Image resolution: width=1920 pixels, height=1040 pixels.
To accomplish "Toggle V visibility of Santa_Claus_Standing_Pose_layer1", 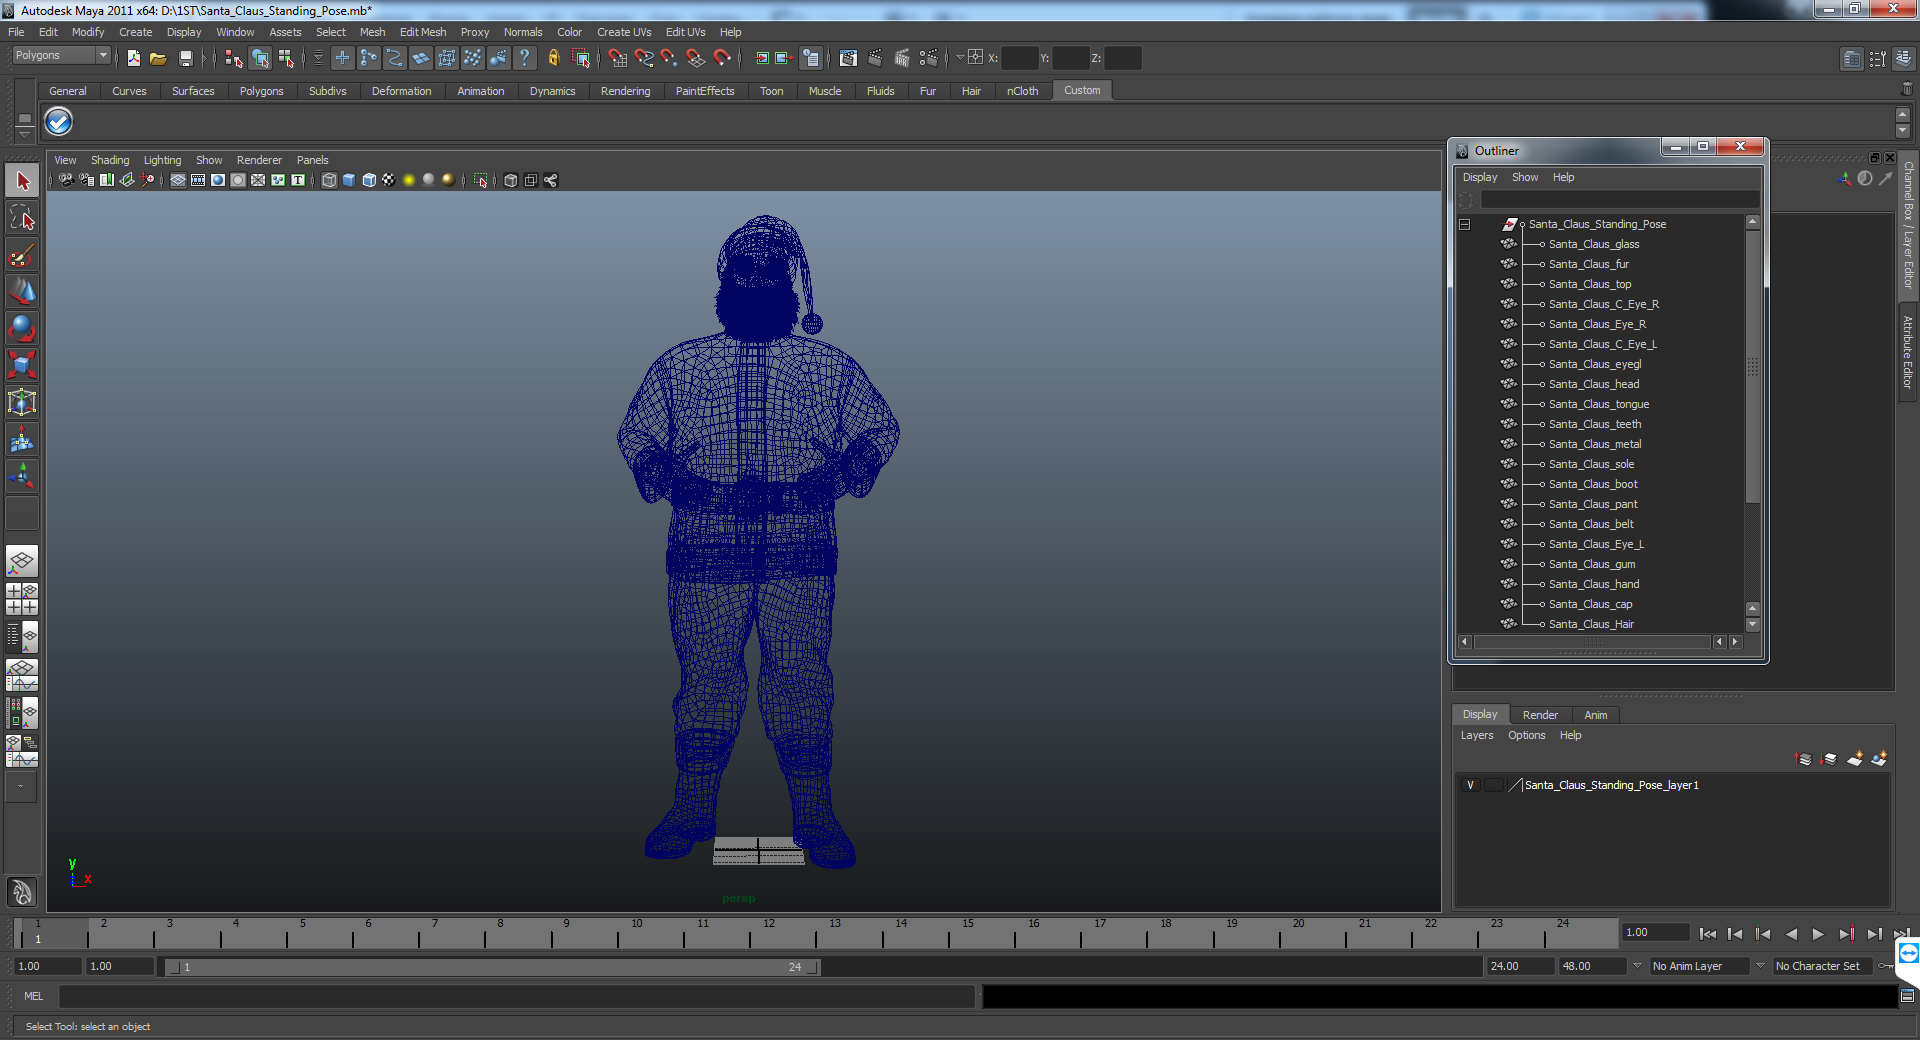I will [x=1470, y=785].
